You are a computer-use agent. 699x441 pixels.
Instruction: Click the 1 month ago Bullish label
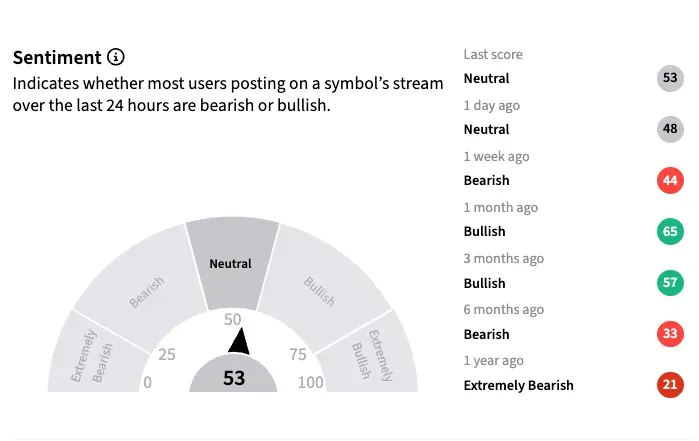485,231
